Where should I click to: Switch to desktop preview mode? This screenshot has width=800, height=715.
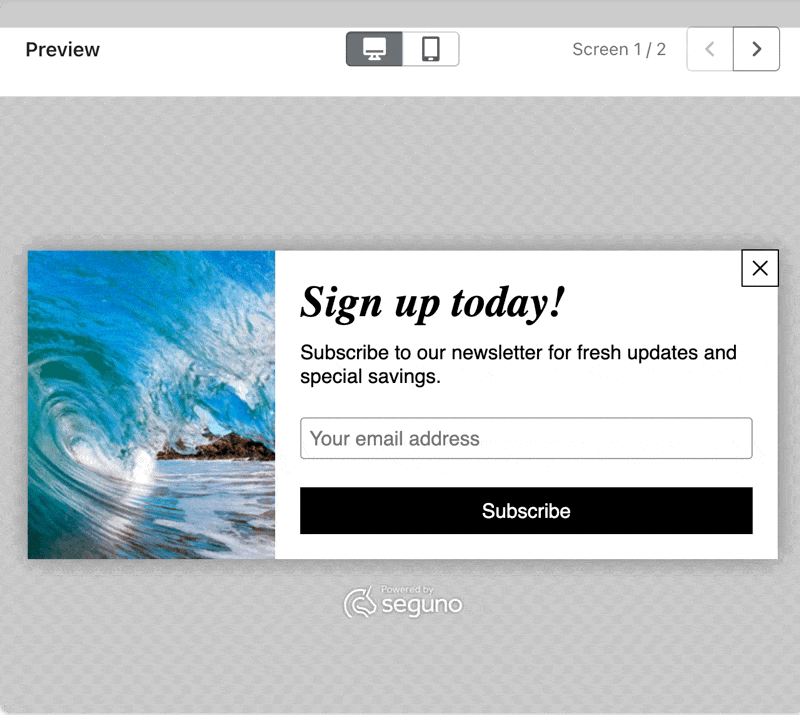click(374, 49)
